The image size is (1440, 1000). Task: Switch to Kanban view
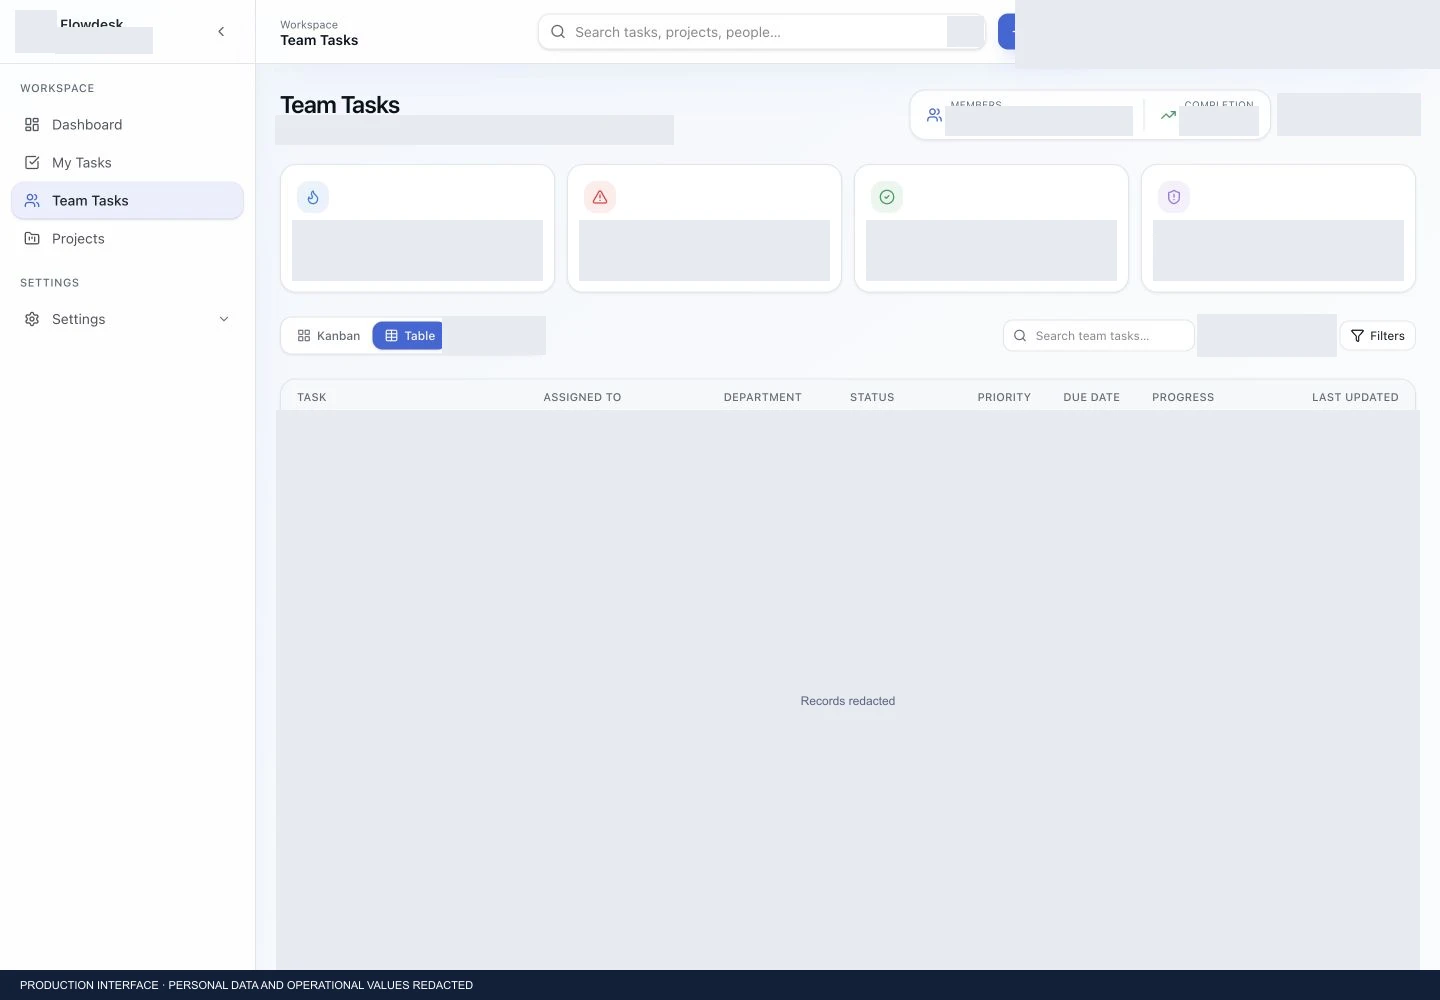(328, 336)
